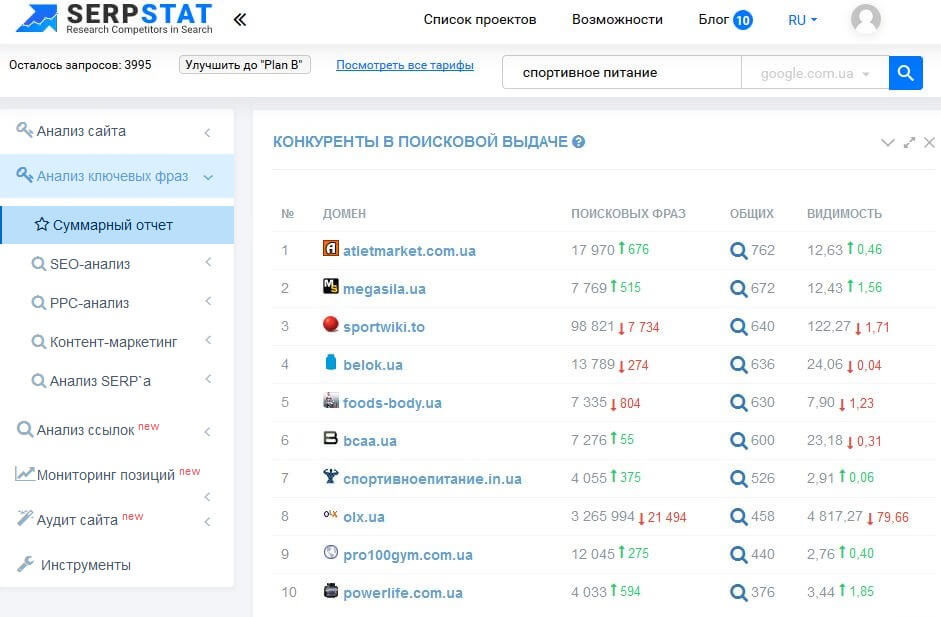The height and width of the screenshot is (617, 941).
Task: Click common keywords magnifier for belok.ua
Action: [x=738, y=364]
